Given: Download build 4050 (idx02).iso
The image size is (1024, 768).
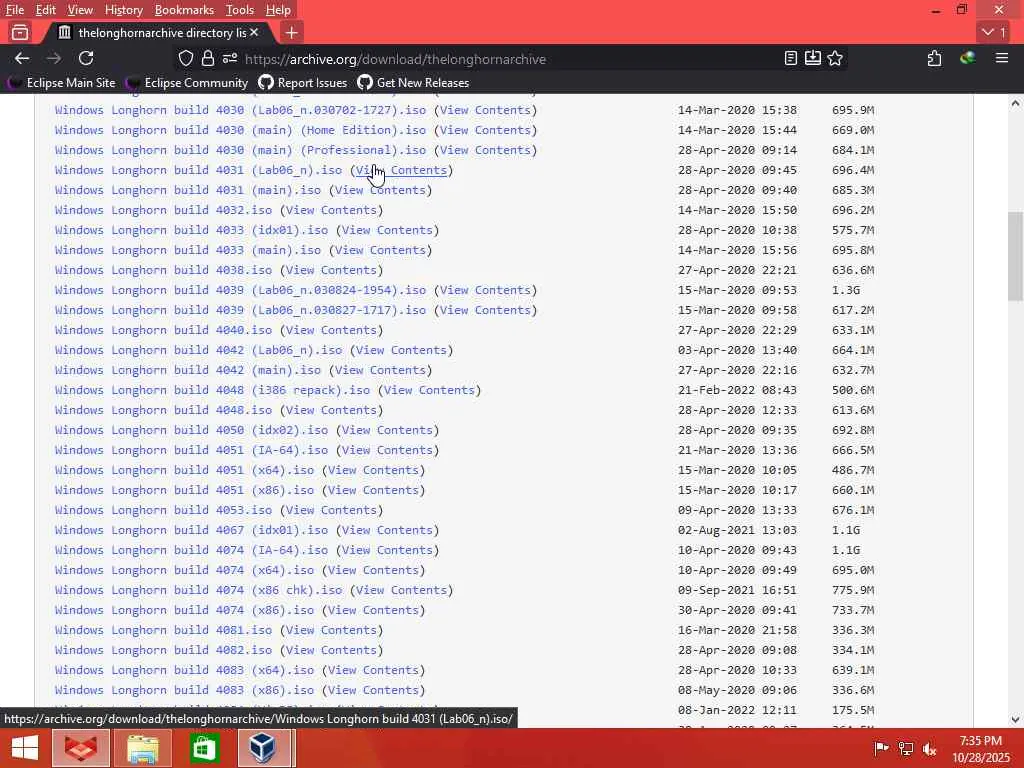Looking at the screenshot, I should point(191,430).
